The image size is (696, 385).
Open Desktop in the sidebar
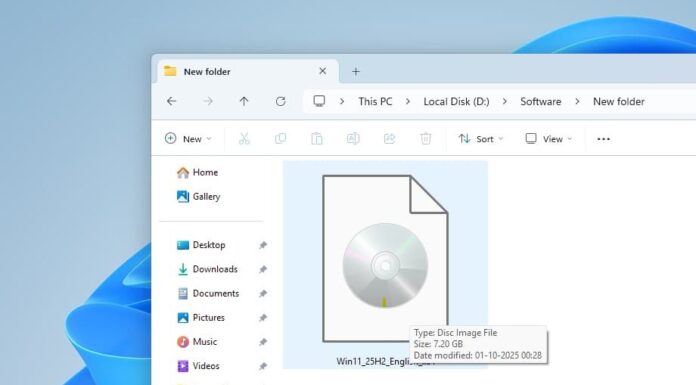(201, 245)
